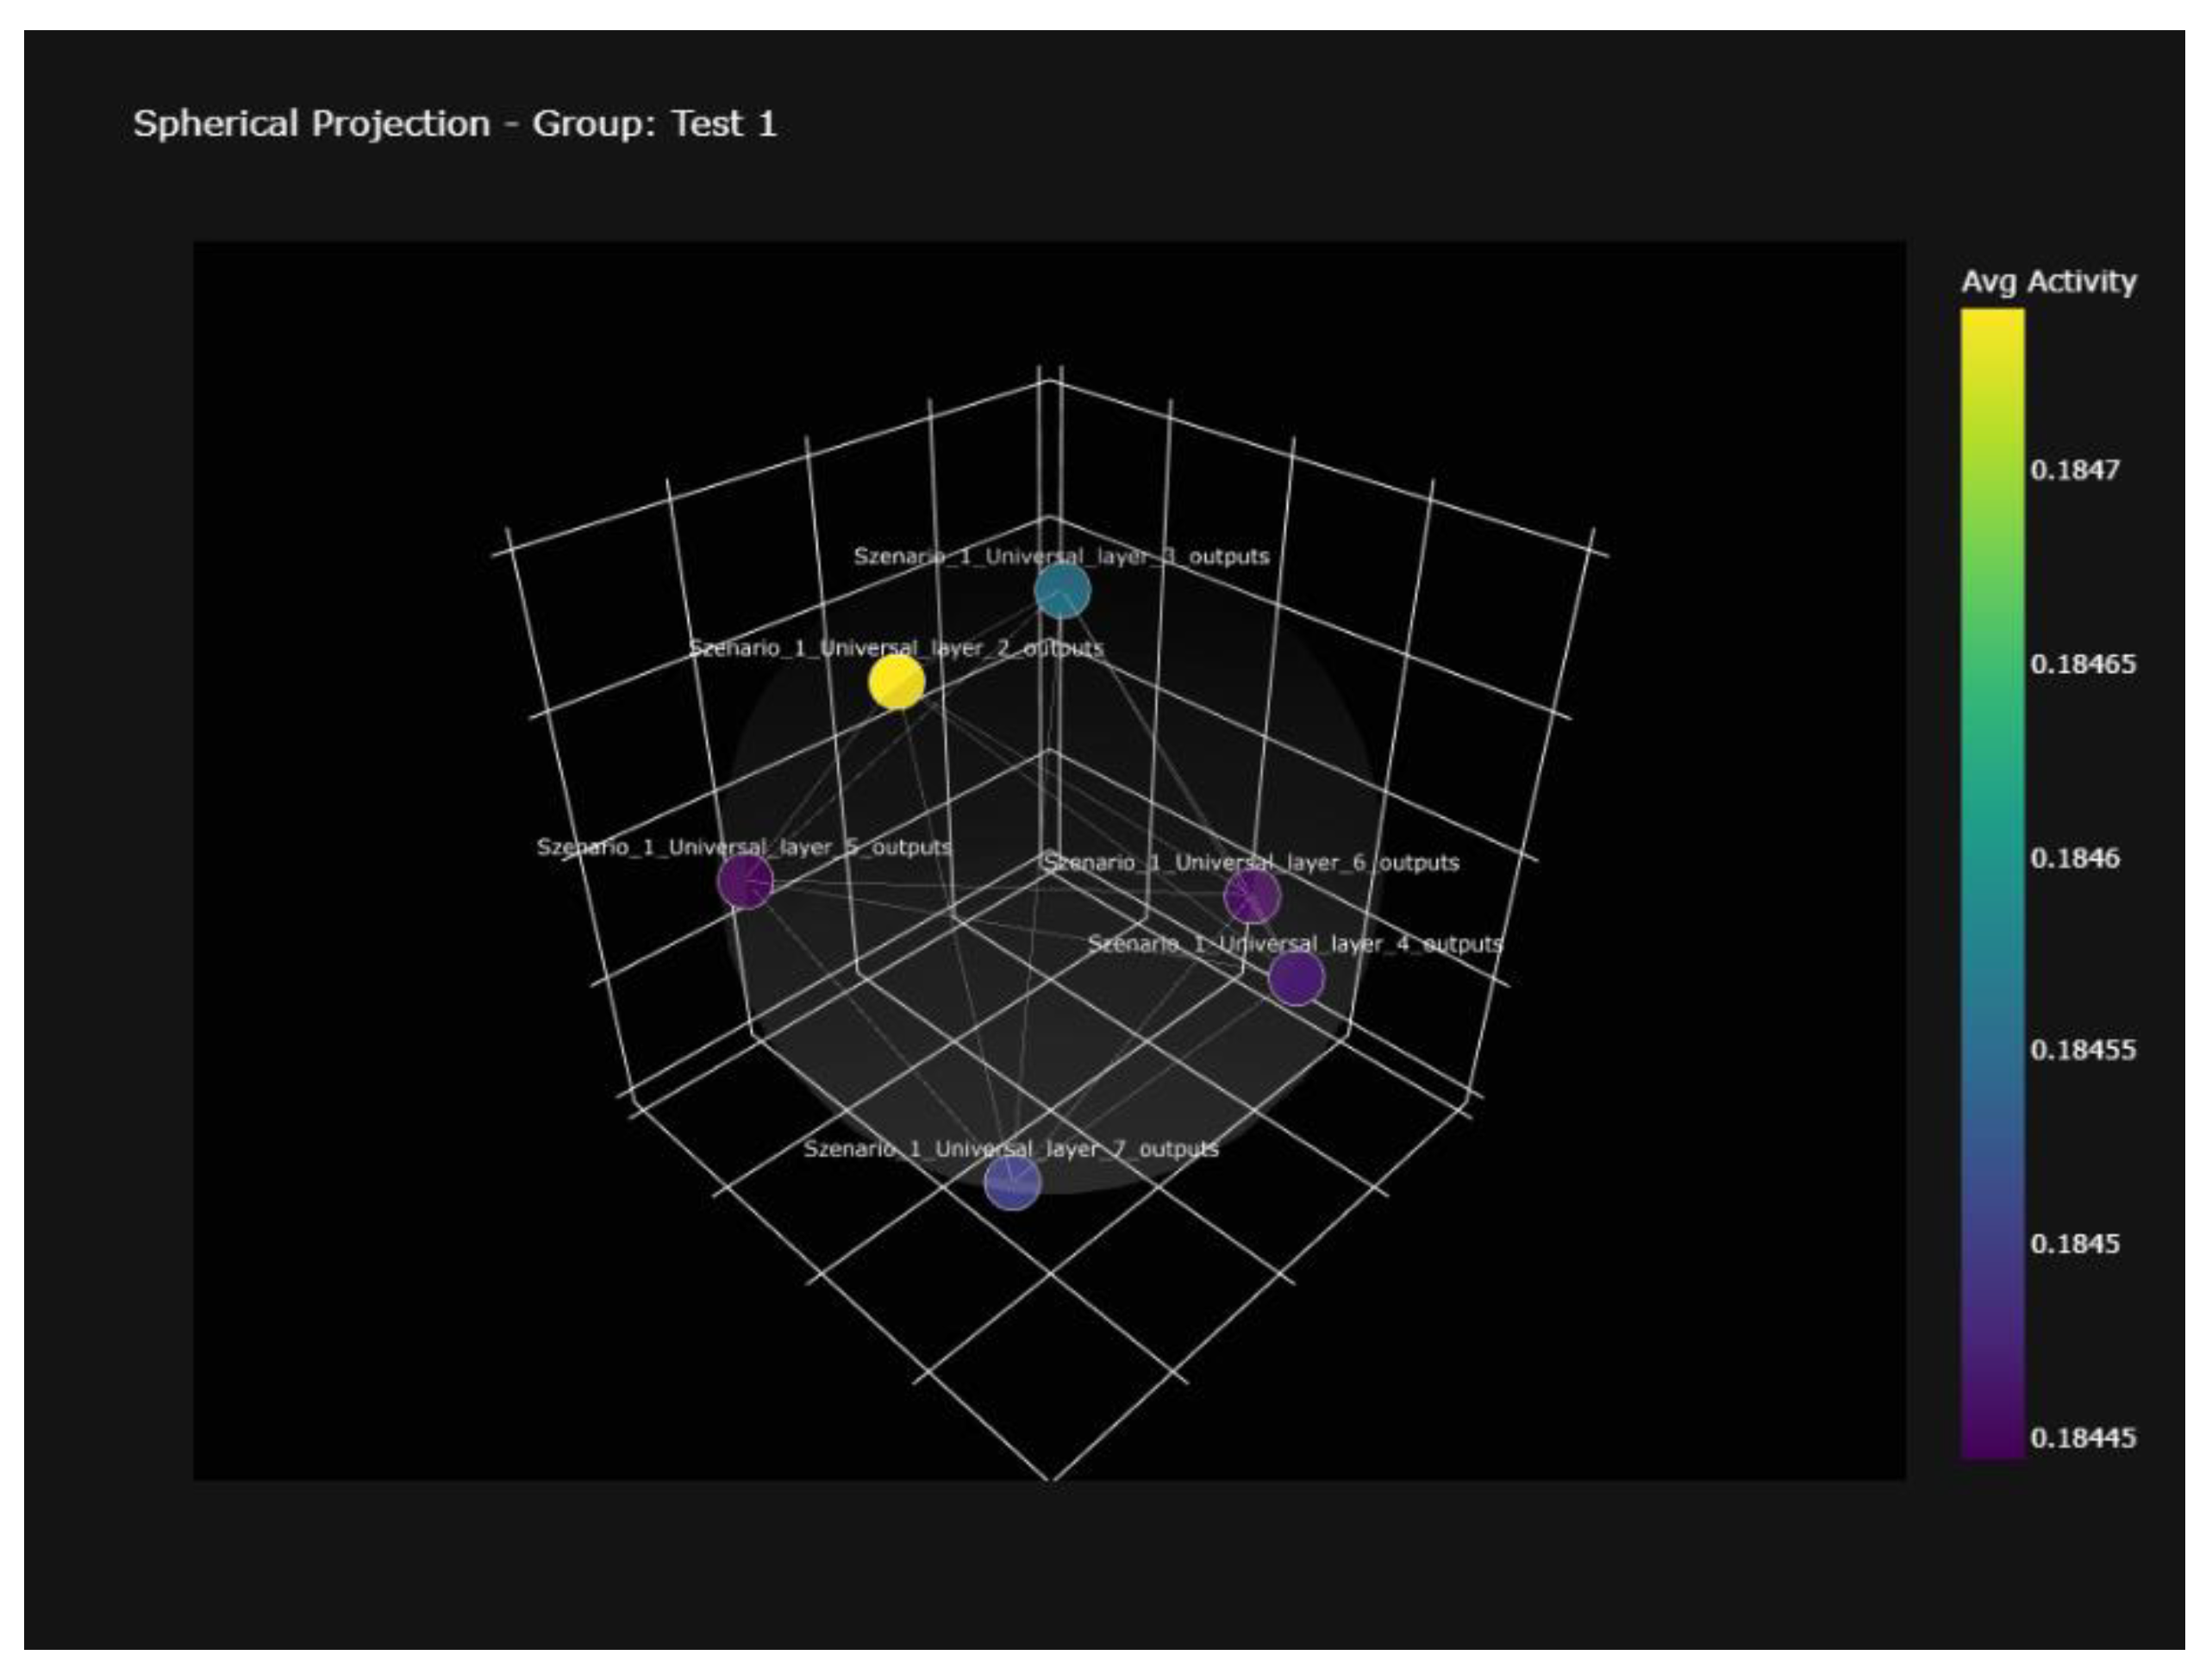The width and height of the screenshot is (2212, 1680).
Task: Click the blue layer_7 outputs marker
Action: 1012,1182
